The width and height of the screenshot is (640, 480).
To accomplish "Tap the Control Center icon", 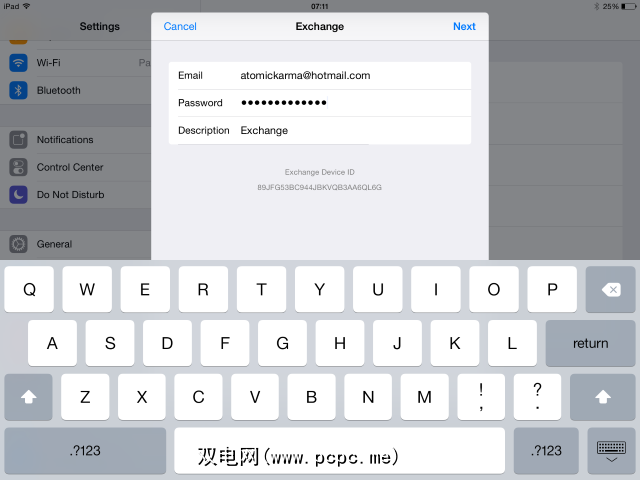I will tap(18, 167).
